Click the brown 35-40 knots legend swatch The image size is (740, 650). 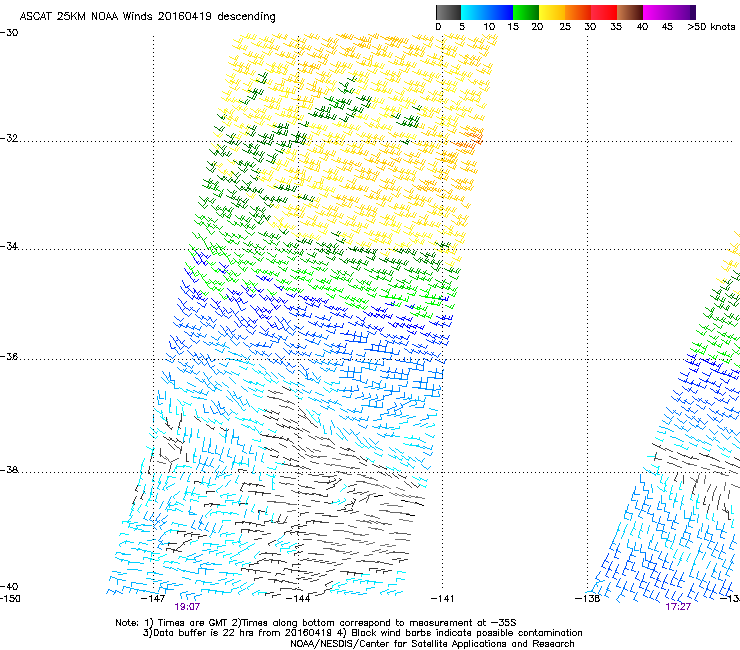(630, 12)
